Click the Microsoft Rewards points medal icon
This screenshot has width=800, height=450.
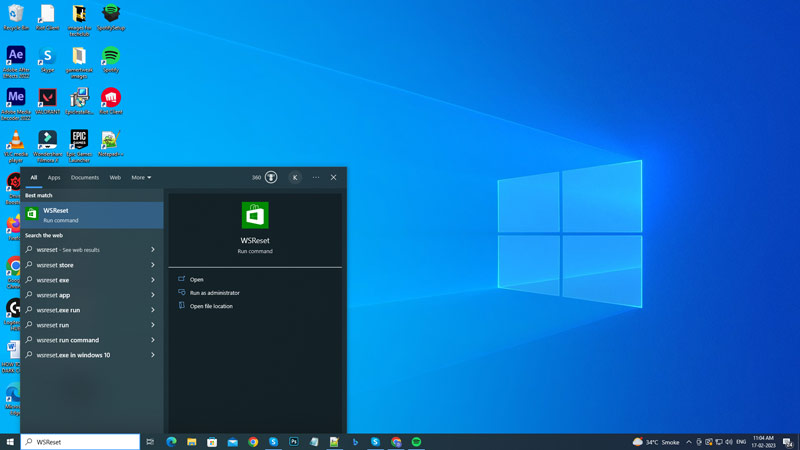271,177
